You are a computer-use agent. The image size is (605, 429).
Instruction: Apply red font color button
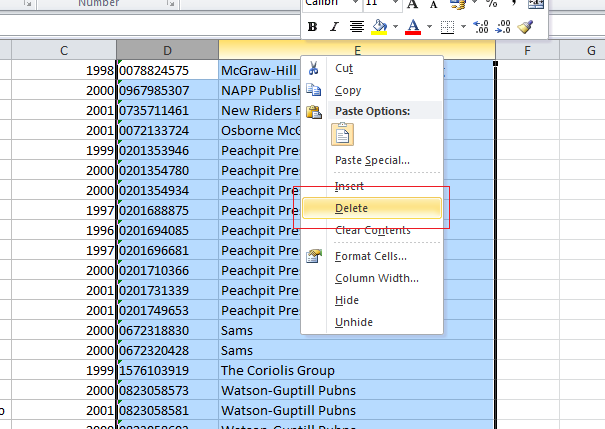click(x=413, y=27)
